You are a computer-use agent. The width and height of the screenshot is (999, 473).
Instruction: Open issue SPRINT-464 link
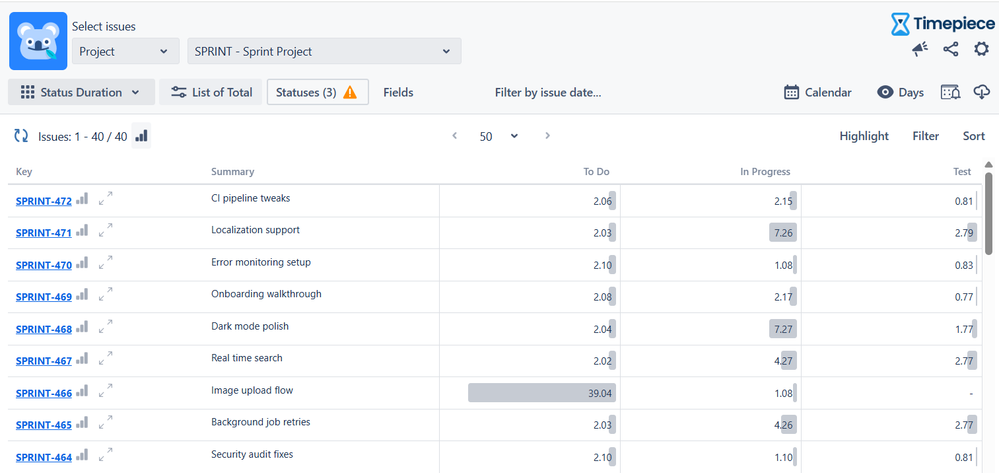click(43, 457)
